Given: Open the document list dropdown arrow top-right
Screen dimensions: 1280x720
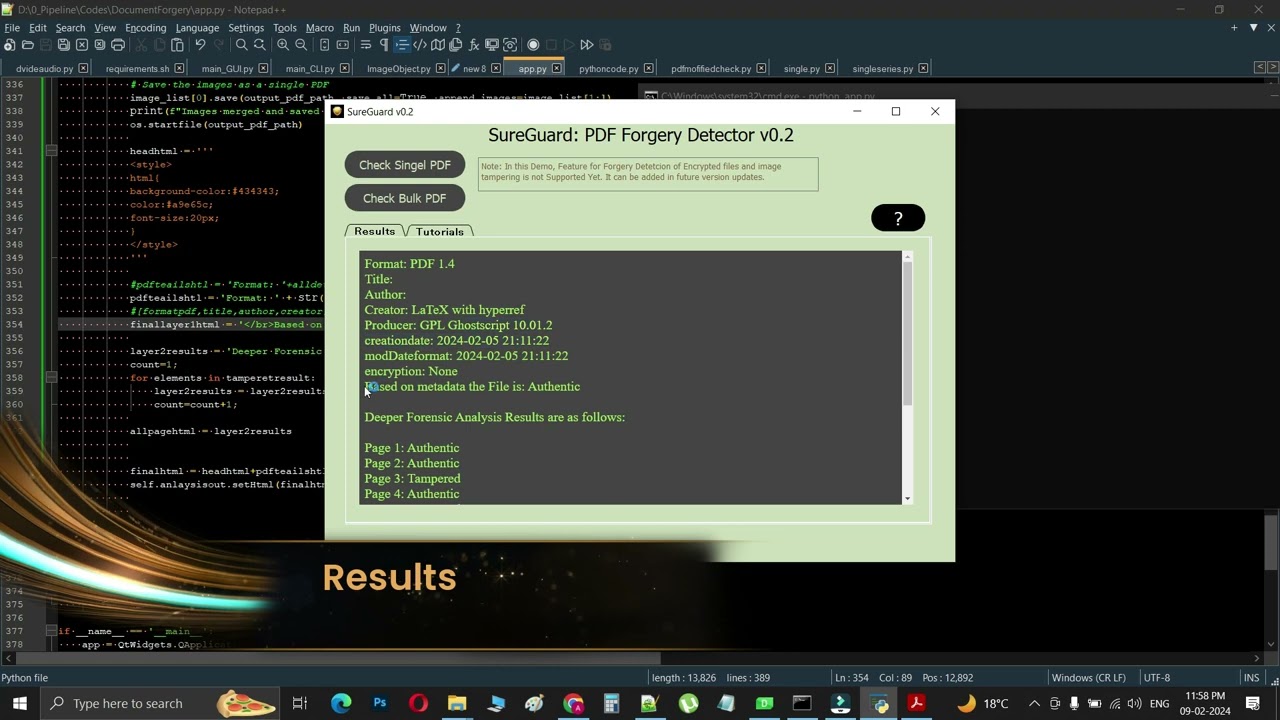Looking at the screenshot, I should tap(1253, 28).
